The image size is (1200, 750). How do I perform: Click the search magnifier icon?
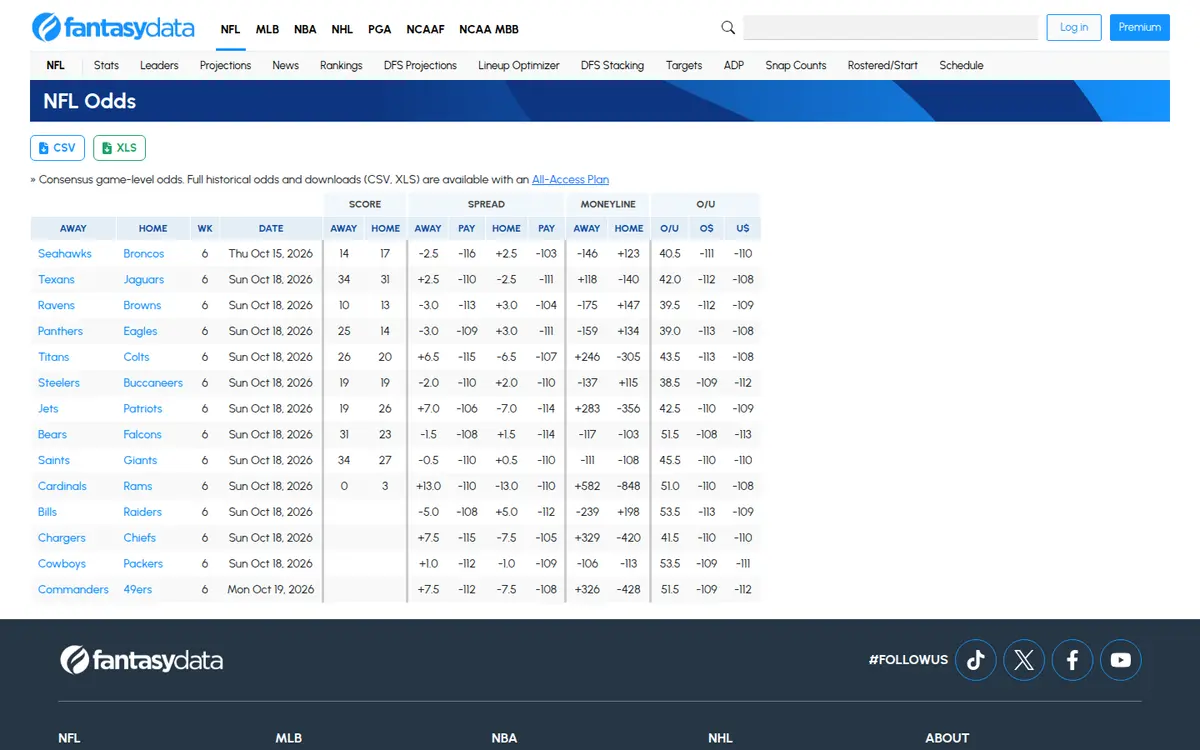pyautogui.click(x=728, y=28)
